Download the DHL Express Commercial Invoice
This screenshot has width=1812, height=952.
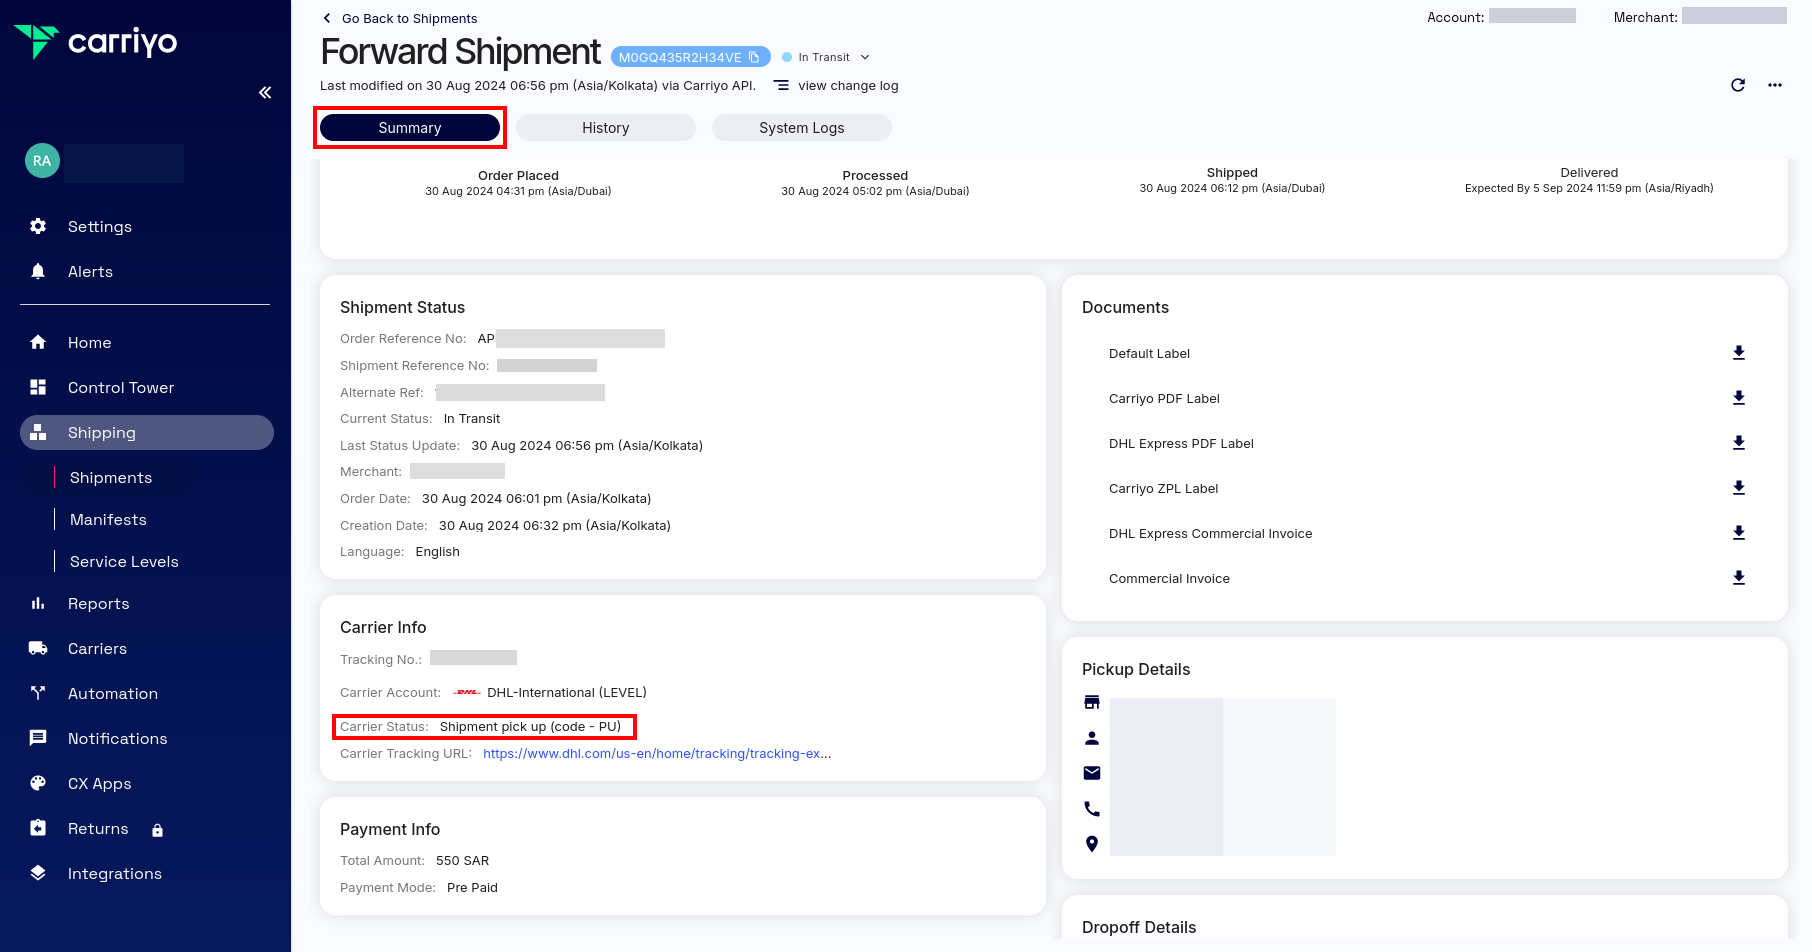(1739, 533)
